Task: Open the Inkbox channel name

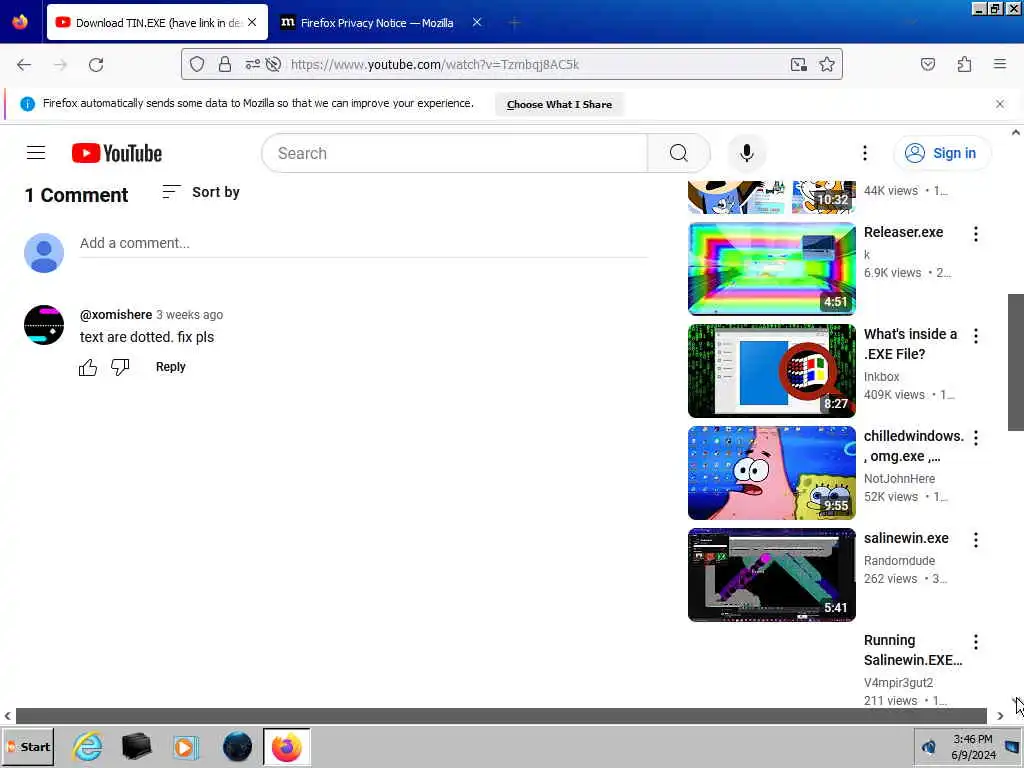Action: click(882, 377)
